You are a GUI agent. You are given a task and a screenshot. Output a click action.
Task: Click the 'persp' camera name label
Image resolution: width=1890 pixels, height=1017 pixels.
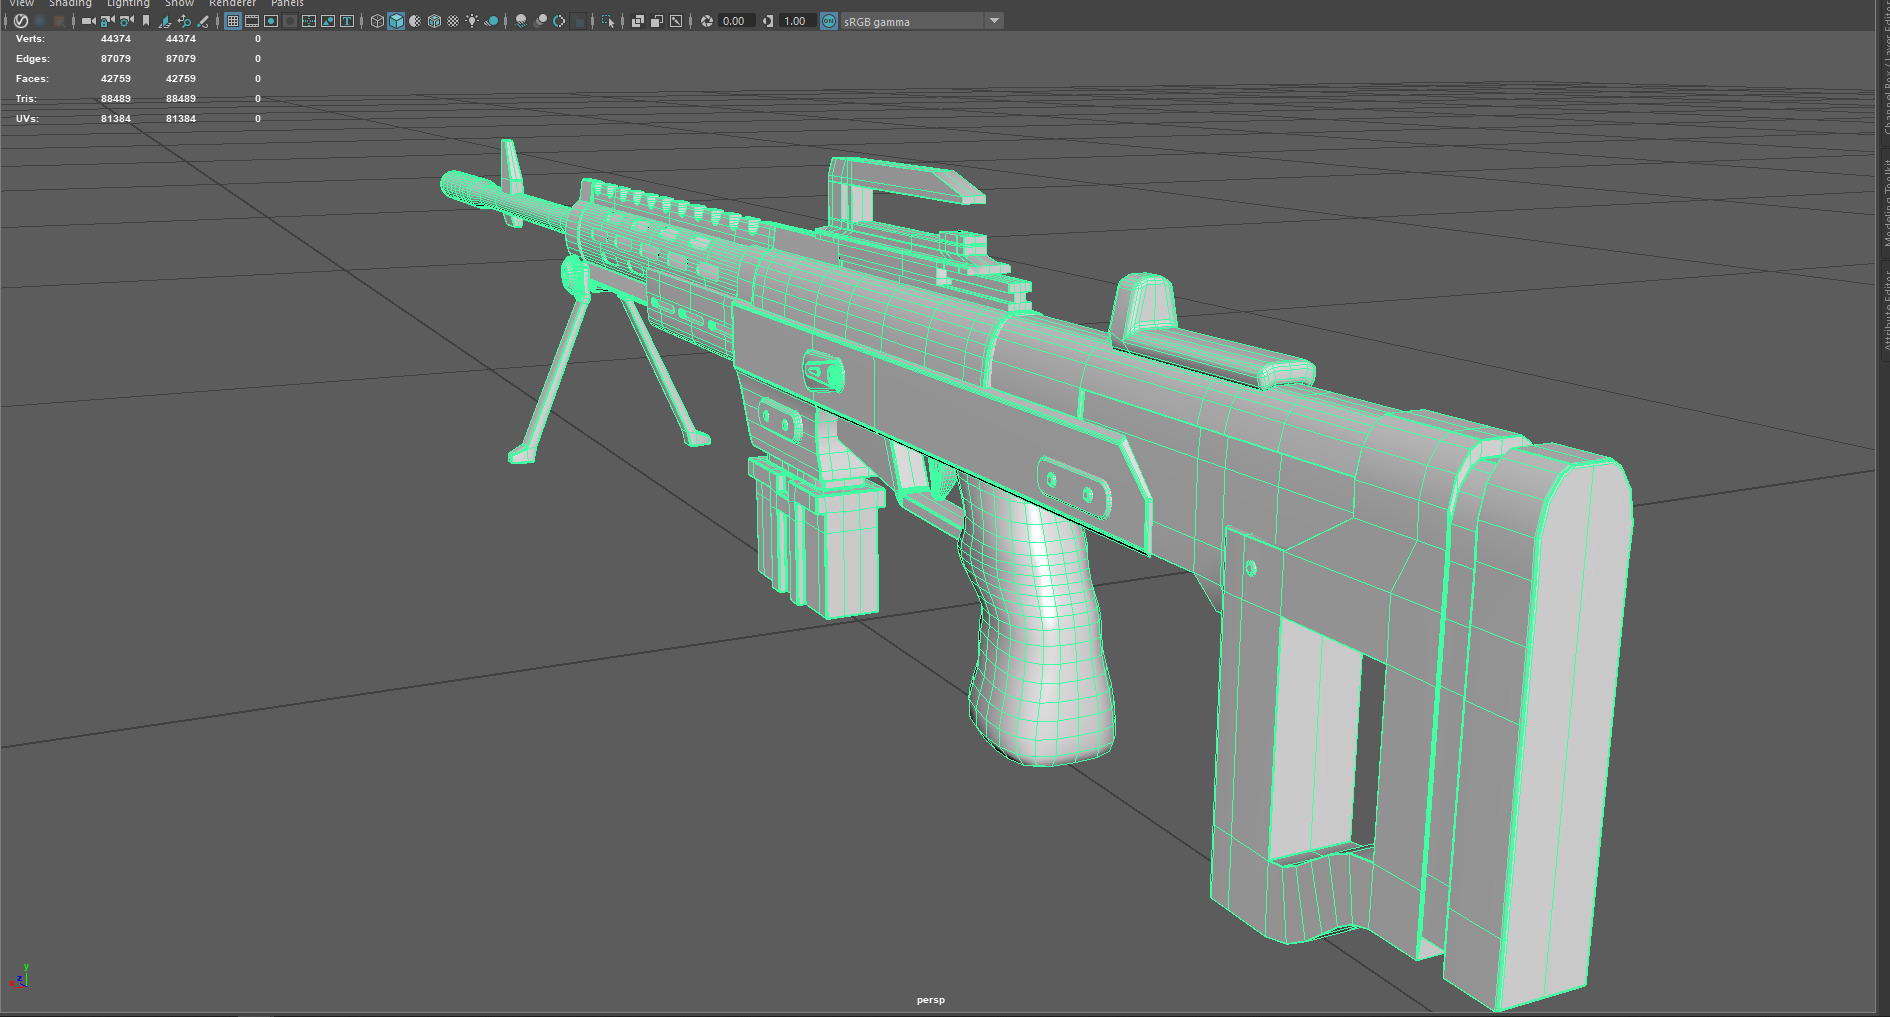coord(931,1000)
